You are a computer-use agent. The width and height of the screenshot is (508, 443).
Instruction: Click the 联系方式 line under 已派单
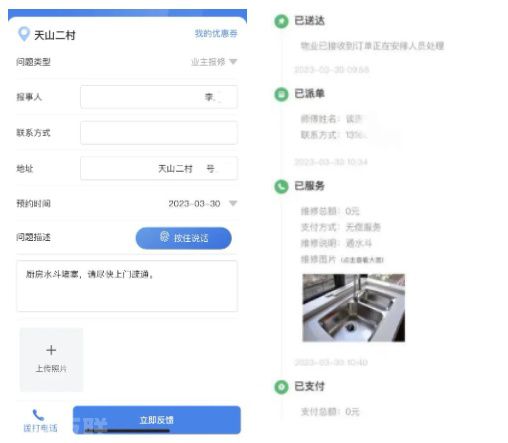[x=333, y=135]
